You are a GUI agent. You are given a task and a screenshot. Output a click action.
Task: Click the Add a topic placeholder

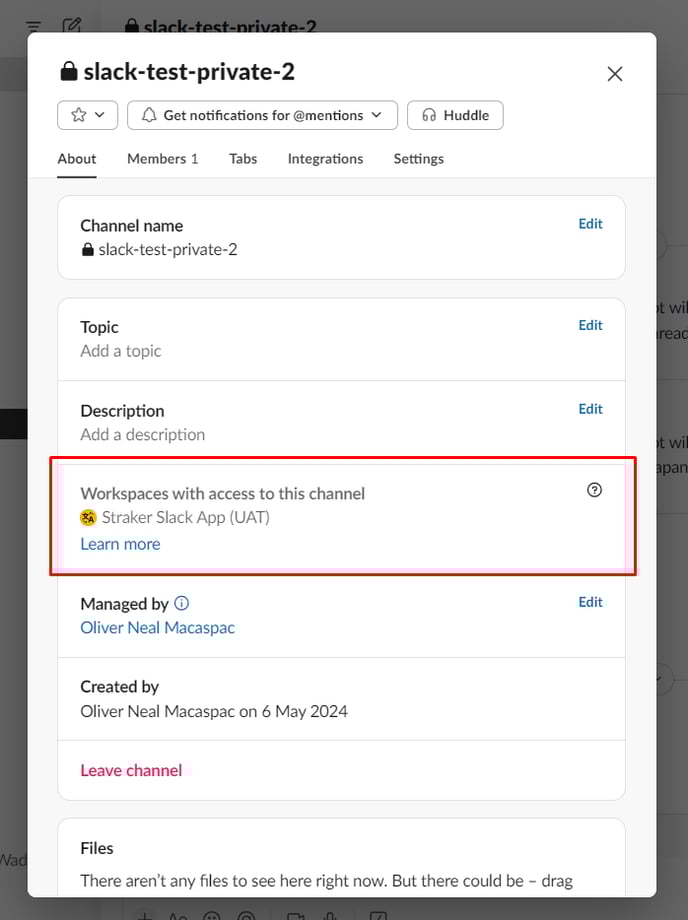[121, 351]
